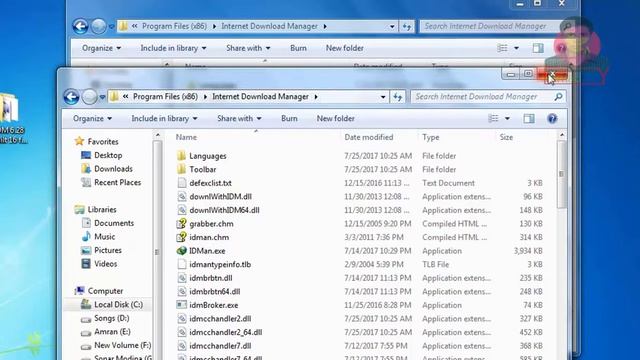The width and height of the screenshot is (640, 360).
Task: Click the magnifier icon in front search box
Action: point(558,97)
